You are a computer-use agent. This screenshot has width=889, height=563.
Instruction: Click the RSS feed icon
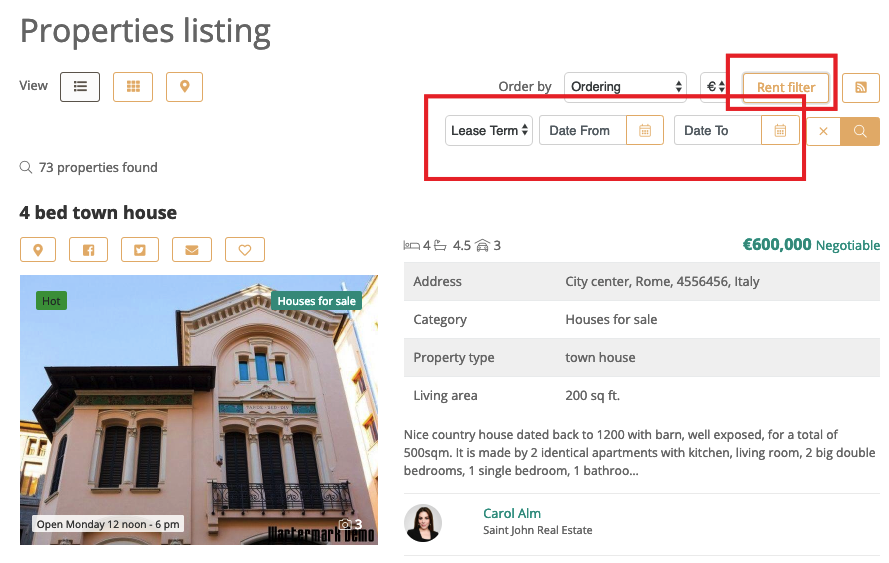[x=860, y=88]
